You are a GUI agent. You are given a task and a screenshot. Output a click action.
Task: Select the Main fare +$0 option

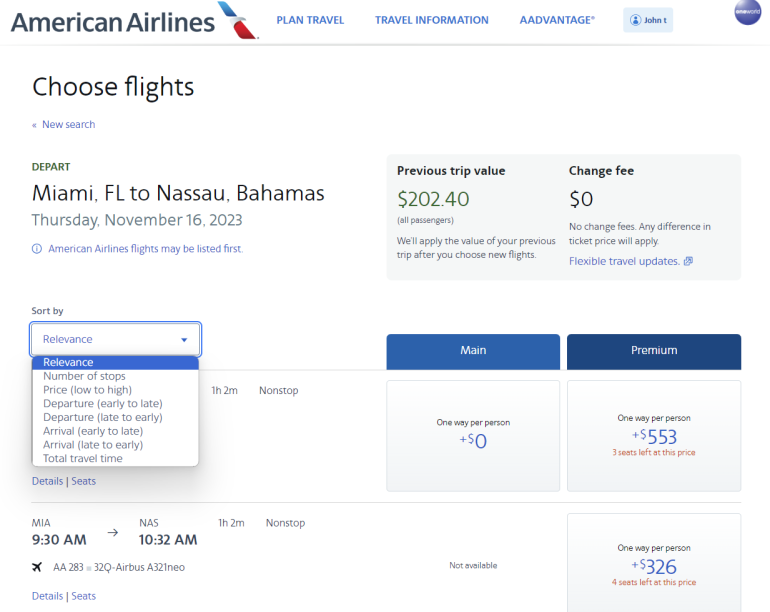473,435
